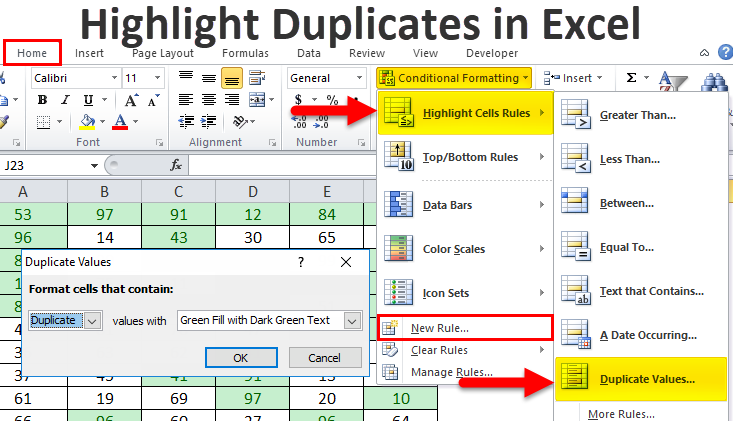Toggle Italic formatting

tap(65, 100)
